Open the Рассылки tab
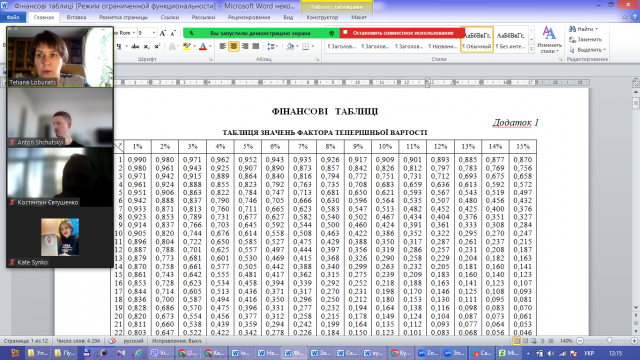 point(203,18)
